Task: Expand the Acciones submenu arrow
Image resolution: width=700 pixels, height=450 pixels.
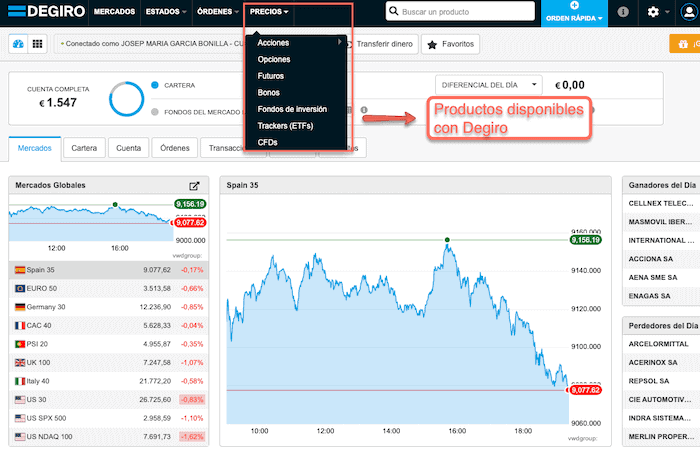Action: 340,42
